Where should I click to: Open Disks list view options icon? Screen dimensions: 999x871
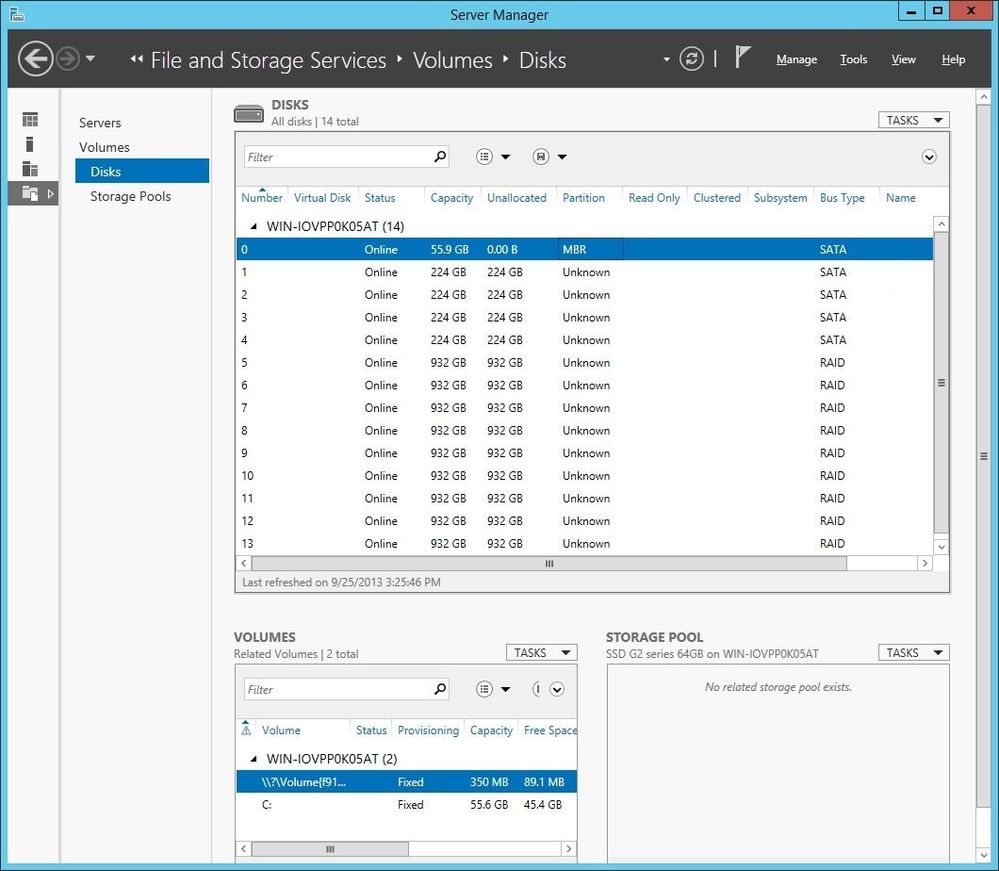coord(484,157)
